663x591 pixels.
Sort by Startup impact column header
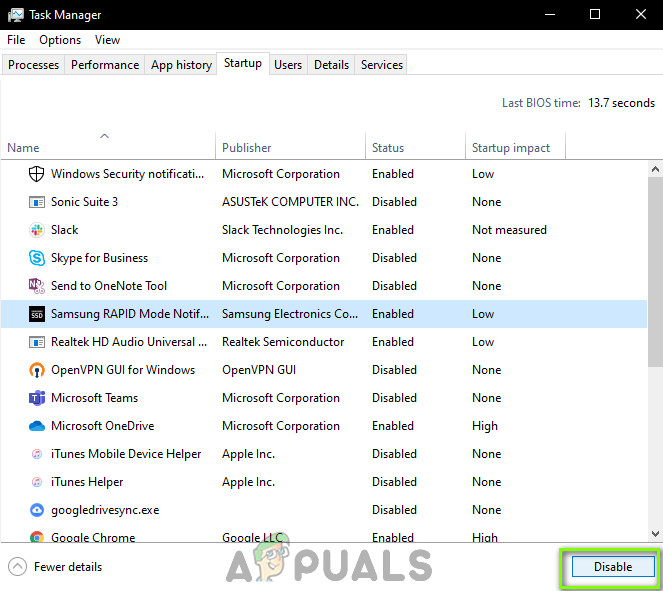515,146
